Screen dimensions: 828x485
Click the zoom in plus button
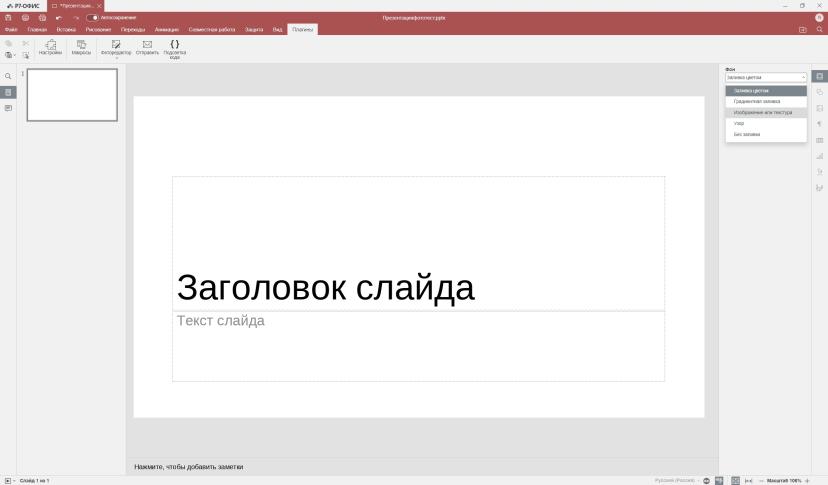[x=807, y=480]
